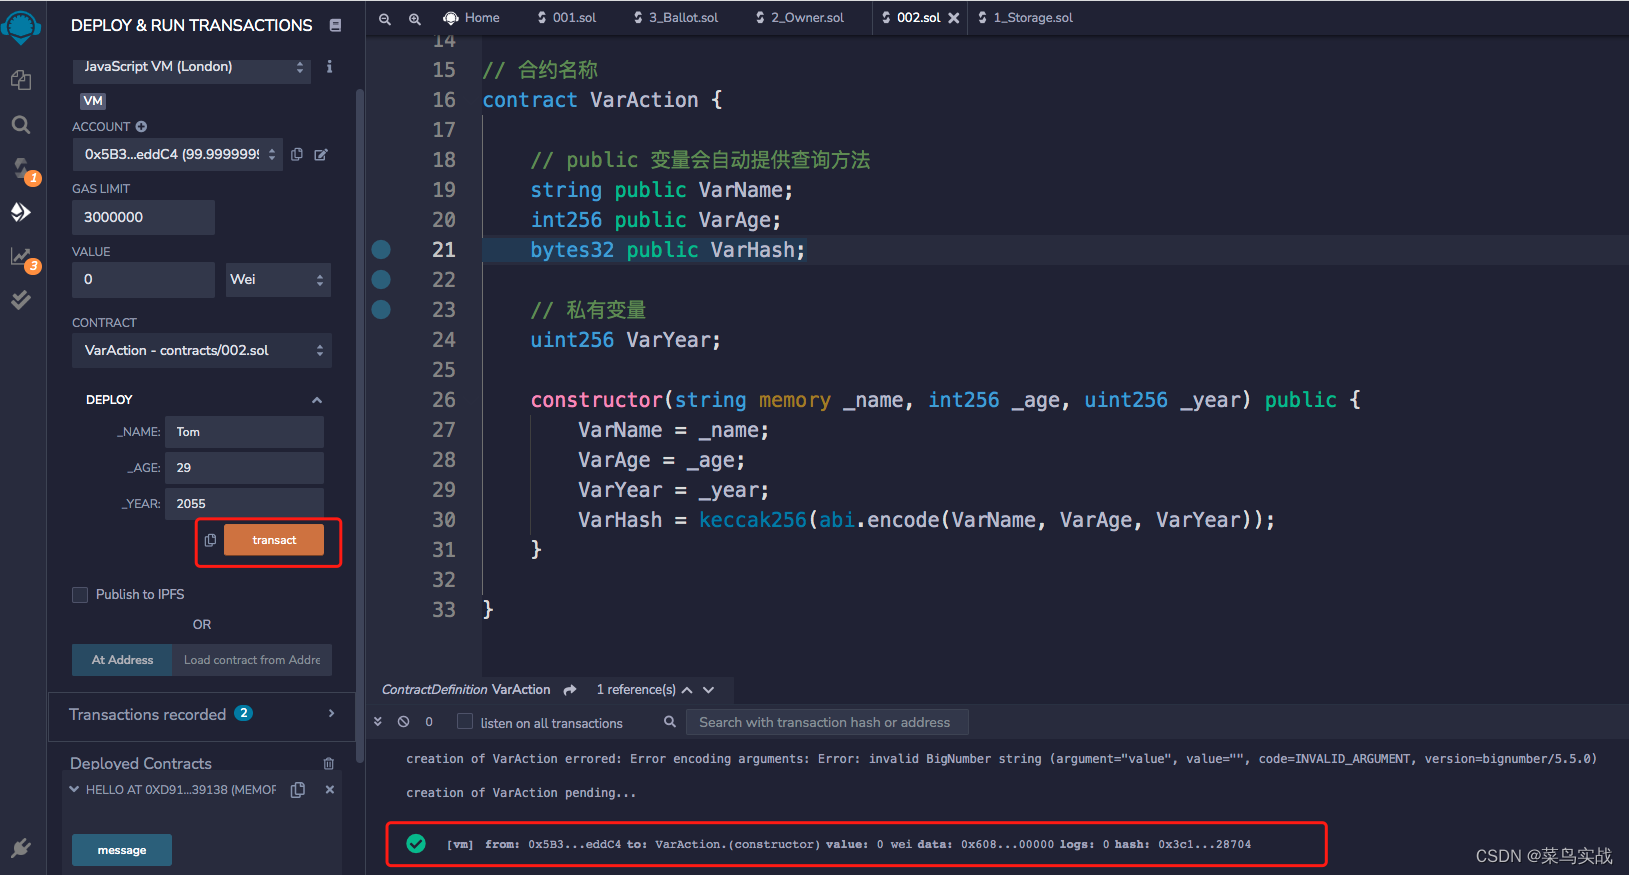Go to previous reference arrow
The height and width of the screenshot is (875, 1629).
tap(687, 690)
